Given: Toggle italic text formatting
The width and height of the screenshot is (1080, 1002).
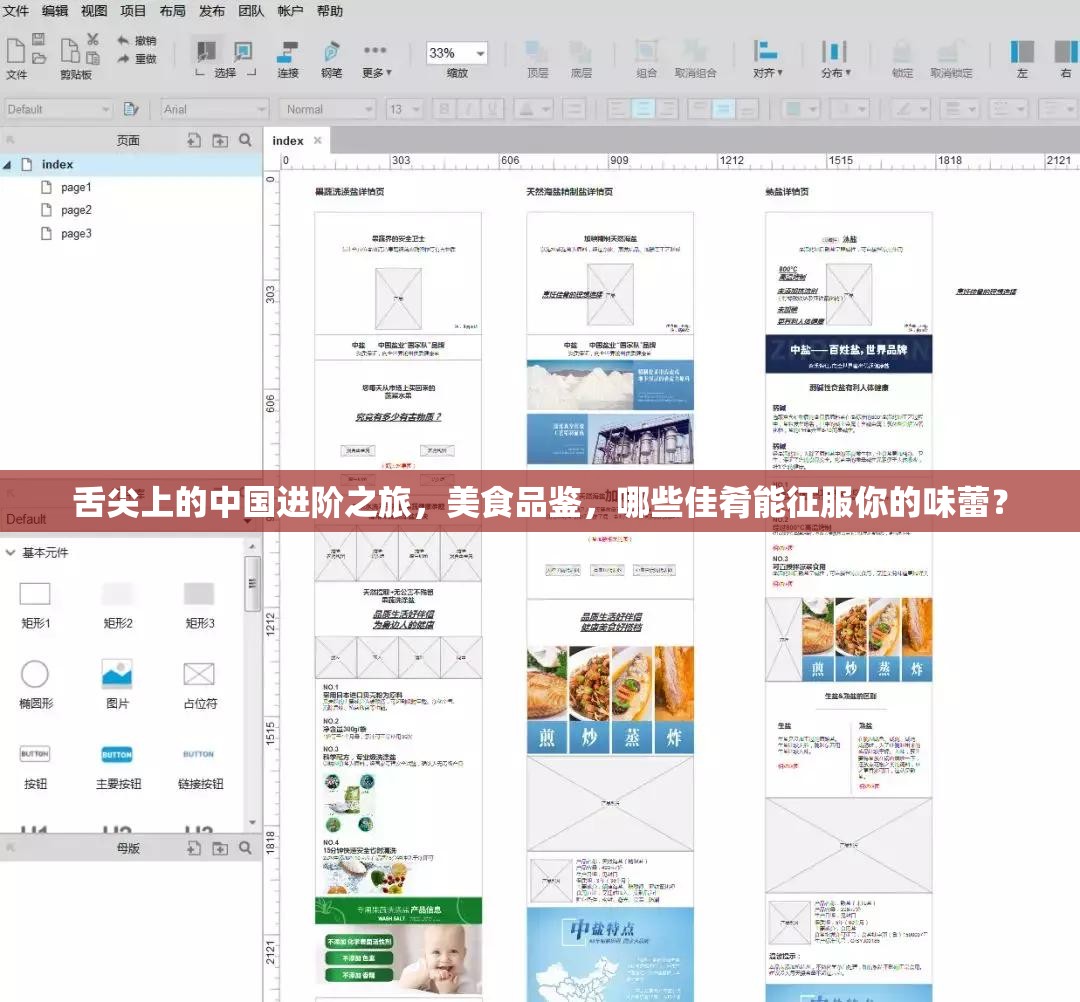Looking at the screenshot, I should (x=471, y=109).
